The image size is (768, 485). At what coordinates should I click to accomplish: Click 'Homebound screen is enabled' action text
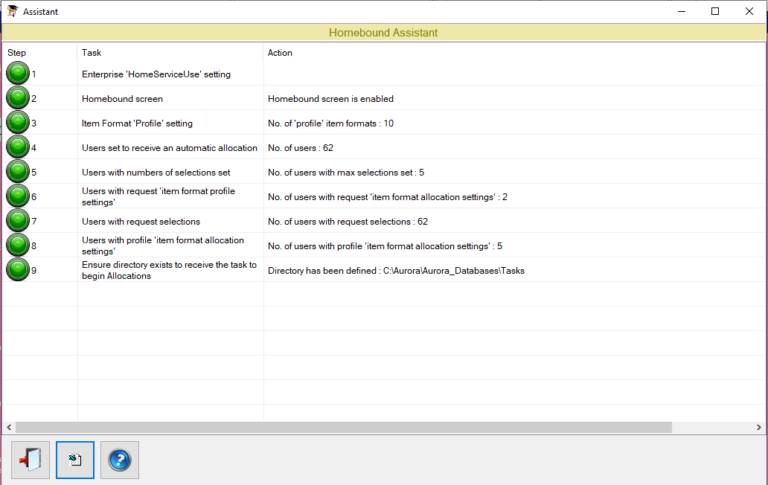click(331, 99)
